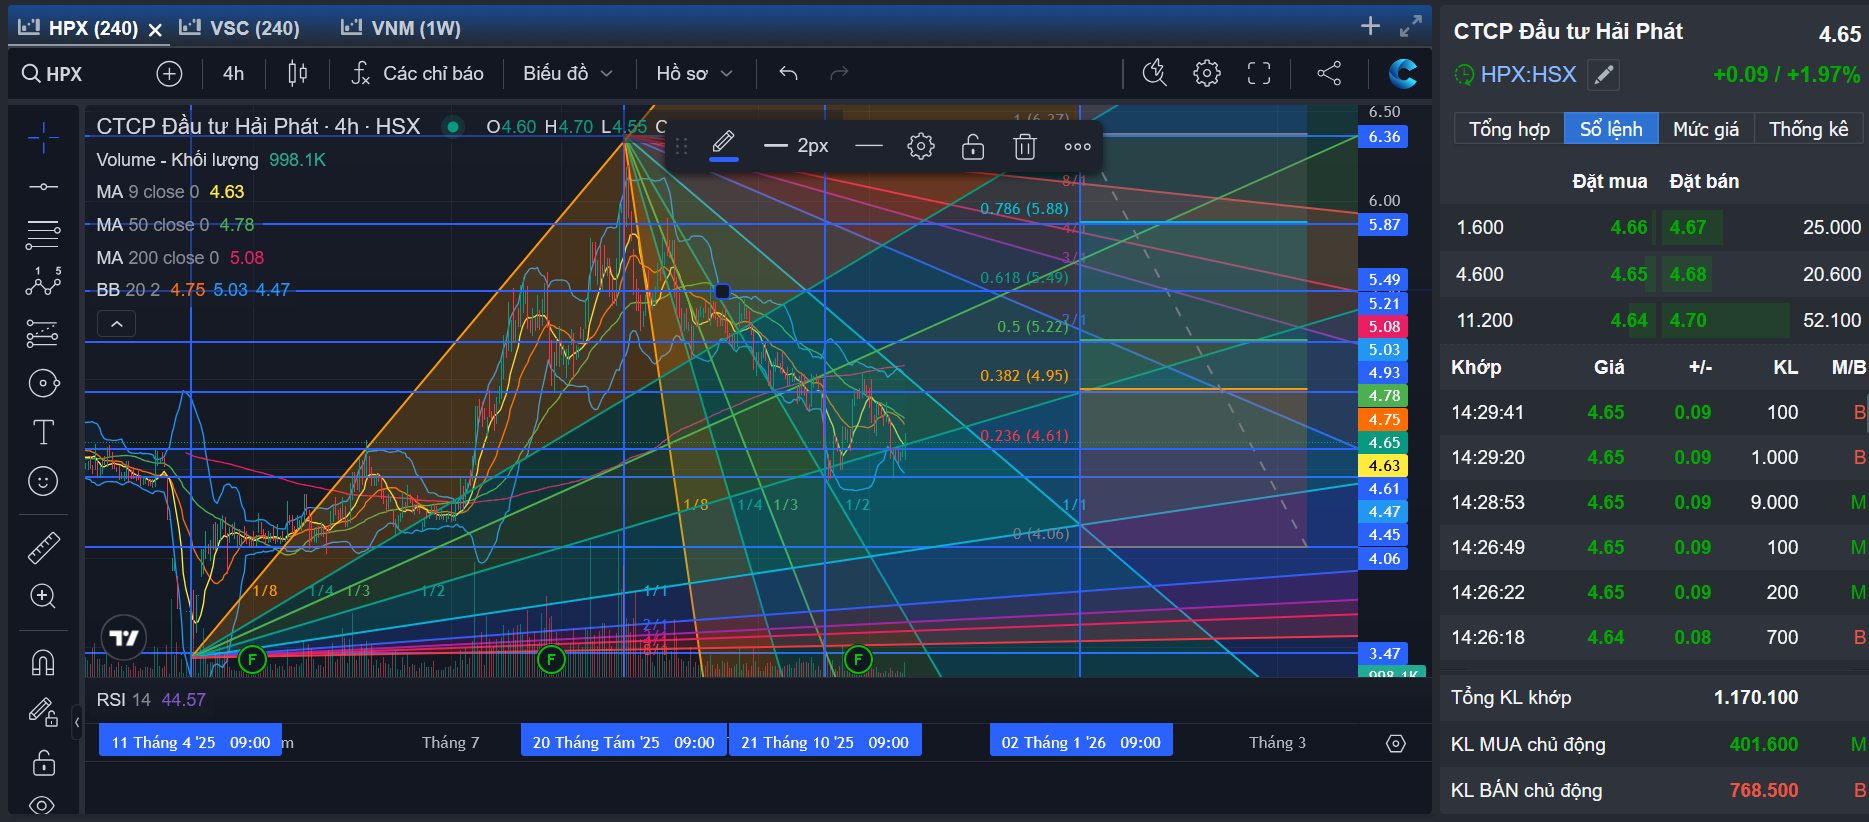Open more options on the drawing toolbar
Screen dimensions: 1869x822
[1078, 147]
